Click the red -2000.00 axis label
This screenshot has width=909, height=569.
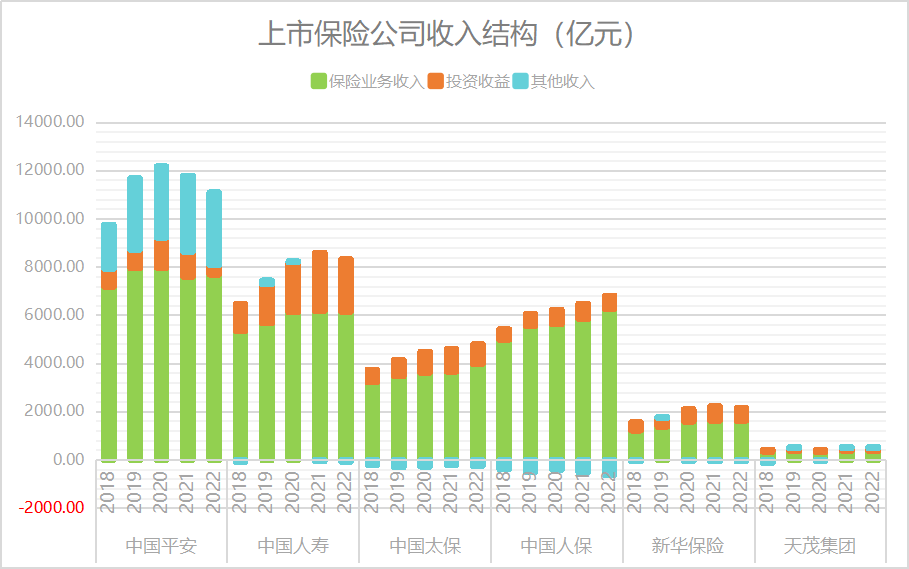tap(52, 508)
